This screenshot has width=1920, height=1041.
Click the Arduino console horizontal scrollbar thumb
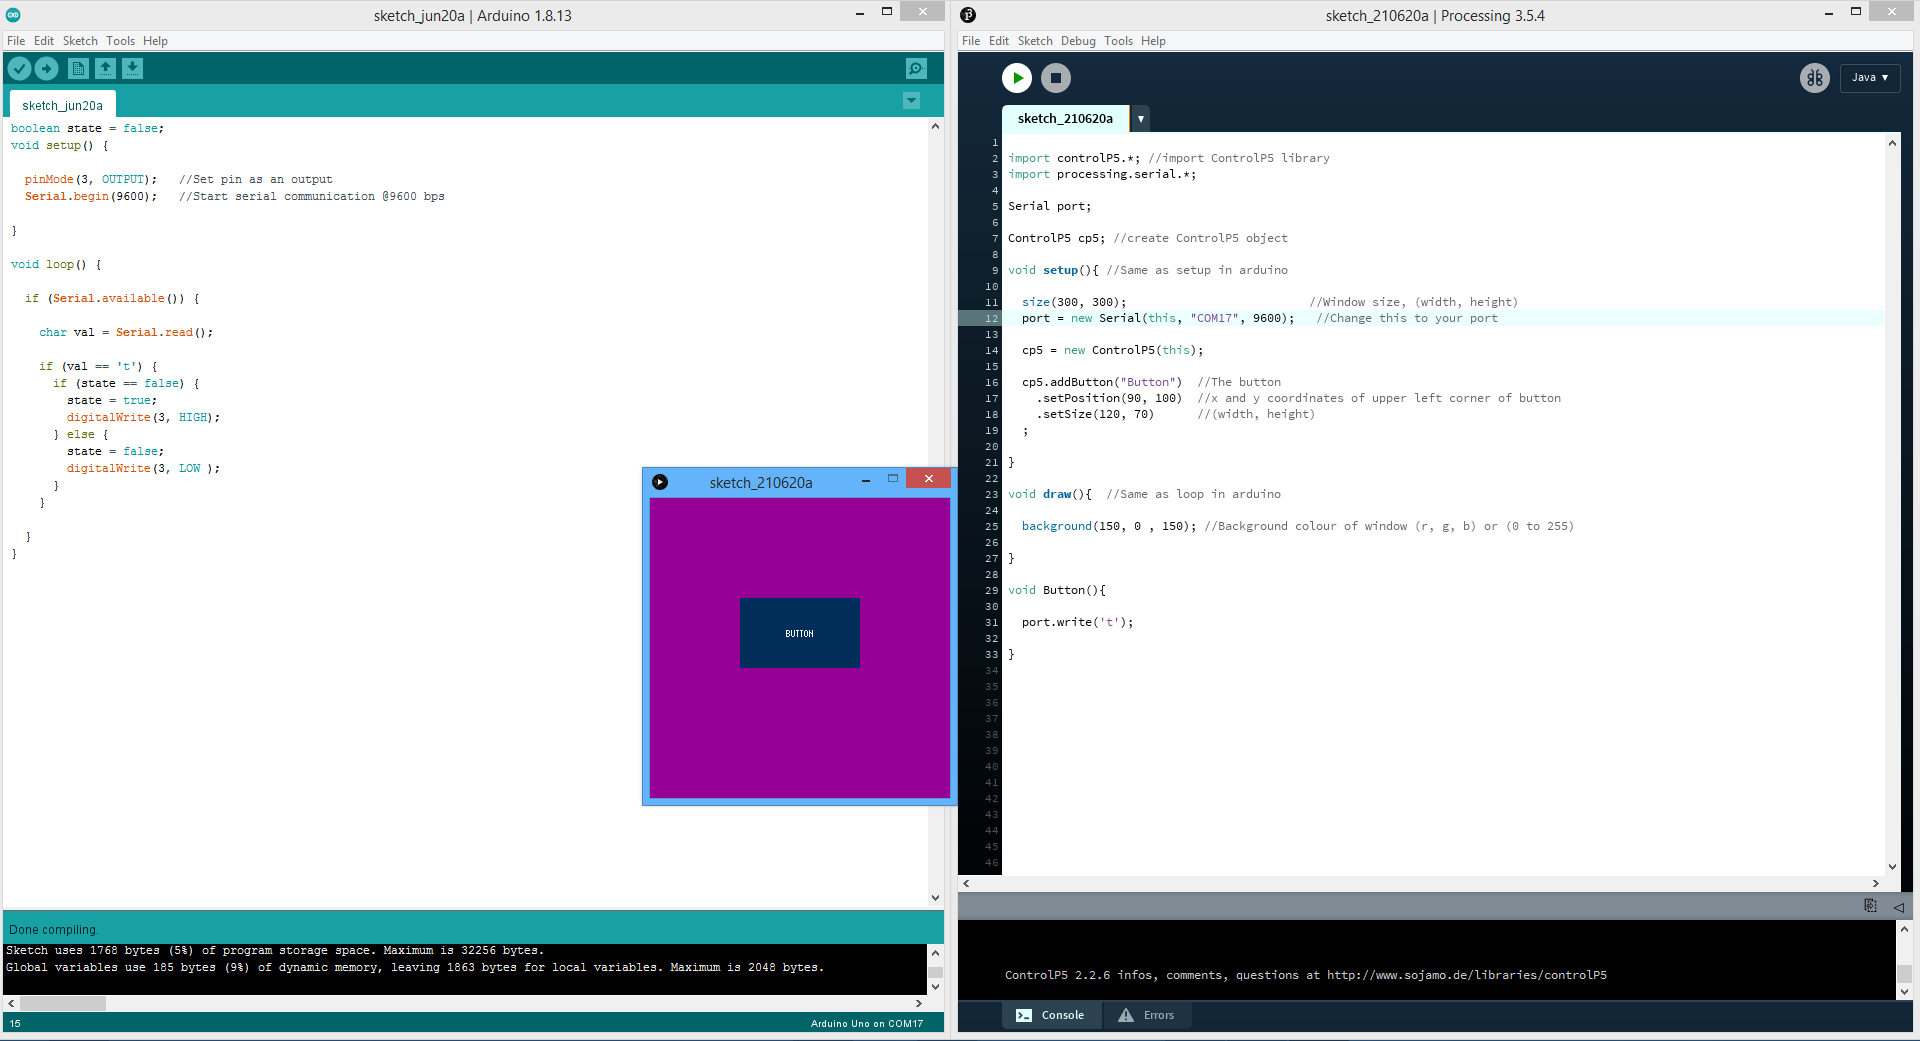63,1003
